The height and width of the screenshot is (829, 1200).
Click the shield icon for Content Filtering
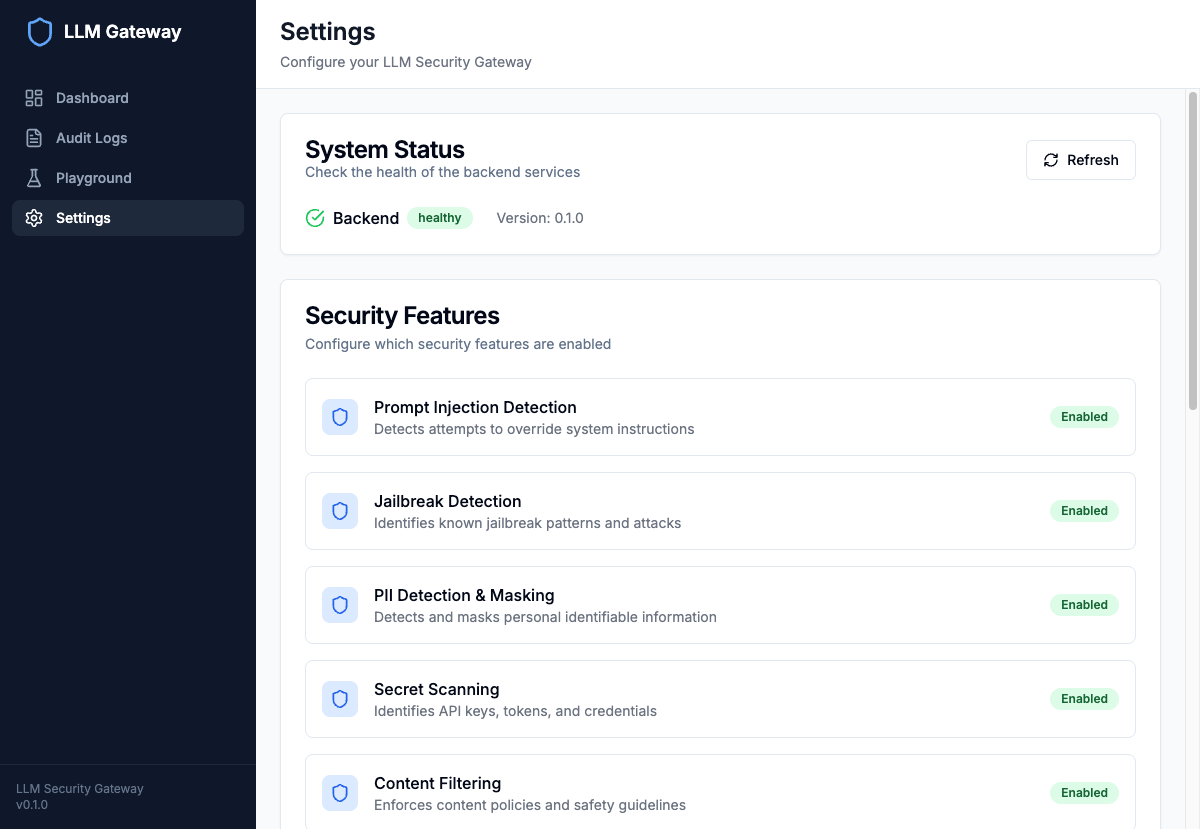(340, 793)
